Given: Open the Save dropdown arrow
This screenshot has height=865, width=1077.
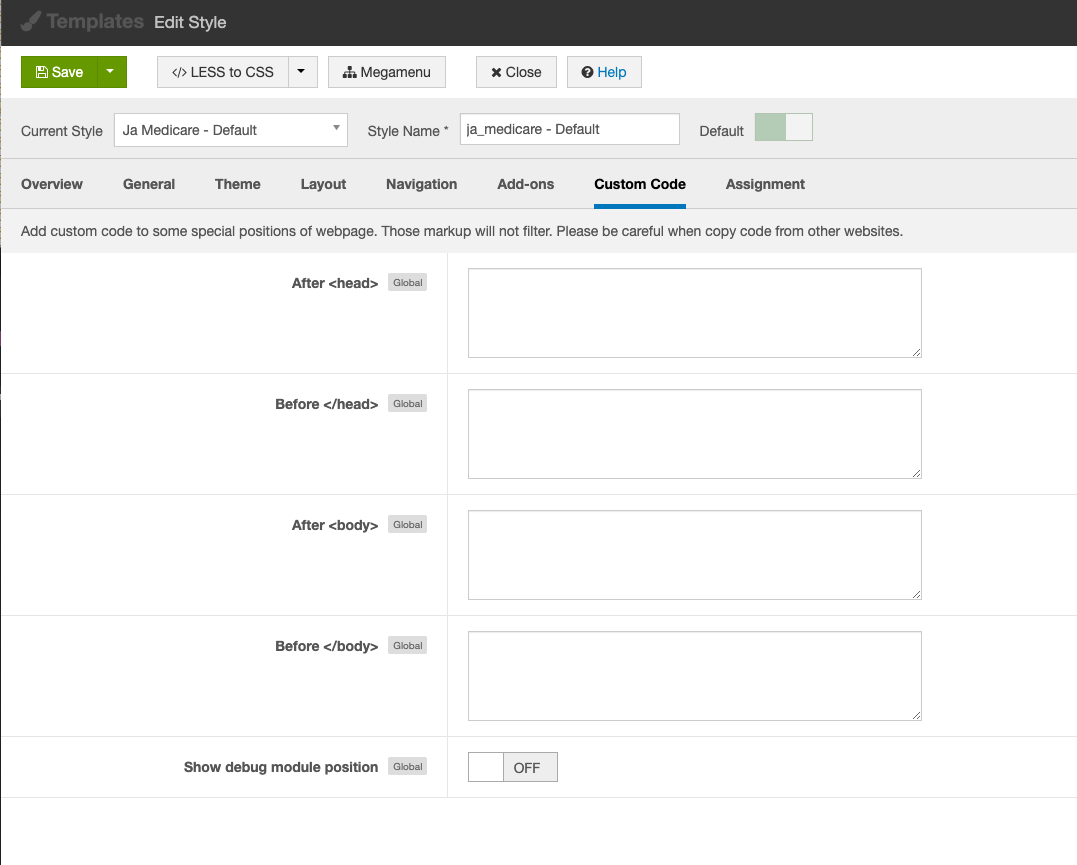Looking at the screenshot, I should coord(111,72).
